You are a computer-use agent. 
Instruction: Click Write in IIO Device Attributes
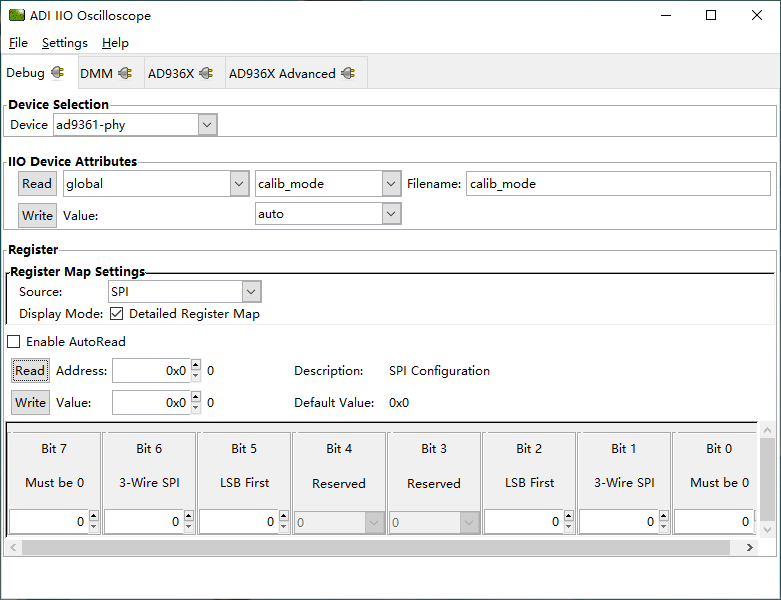point(37,216)
